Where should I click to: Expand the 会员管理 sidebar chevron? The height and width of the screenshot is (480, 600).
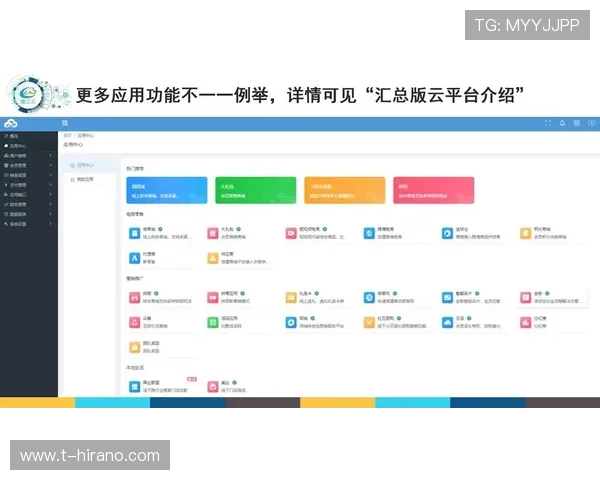[x=51, y=165]
